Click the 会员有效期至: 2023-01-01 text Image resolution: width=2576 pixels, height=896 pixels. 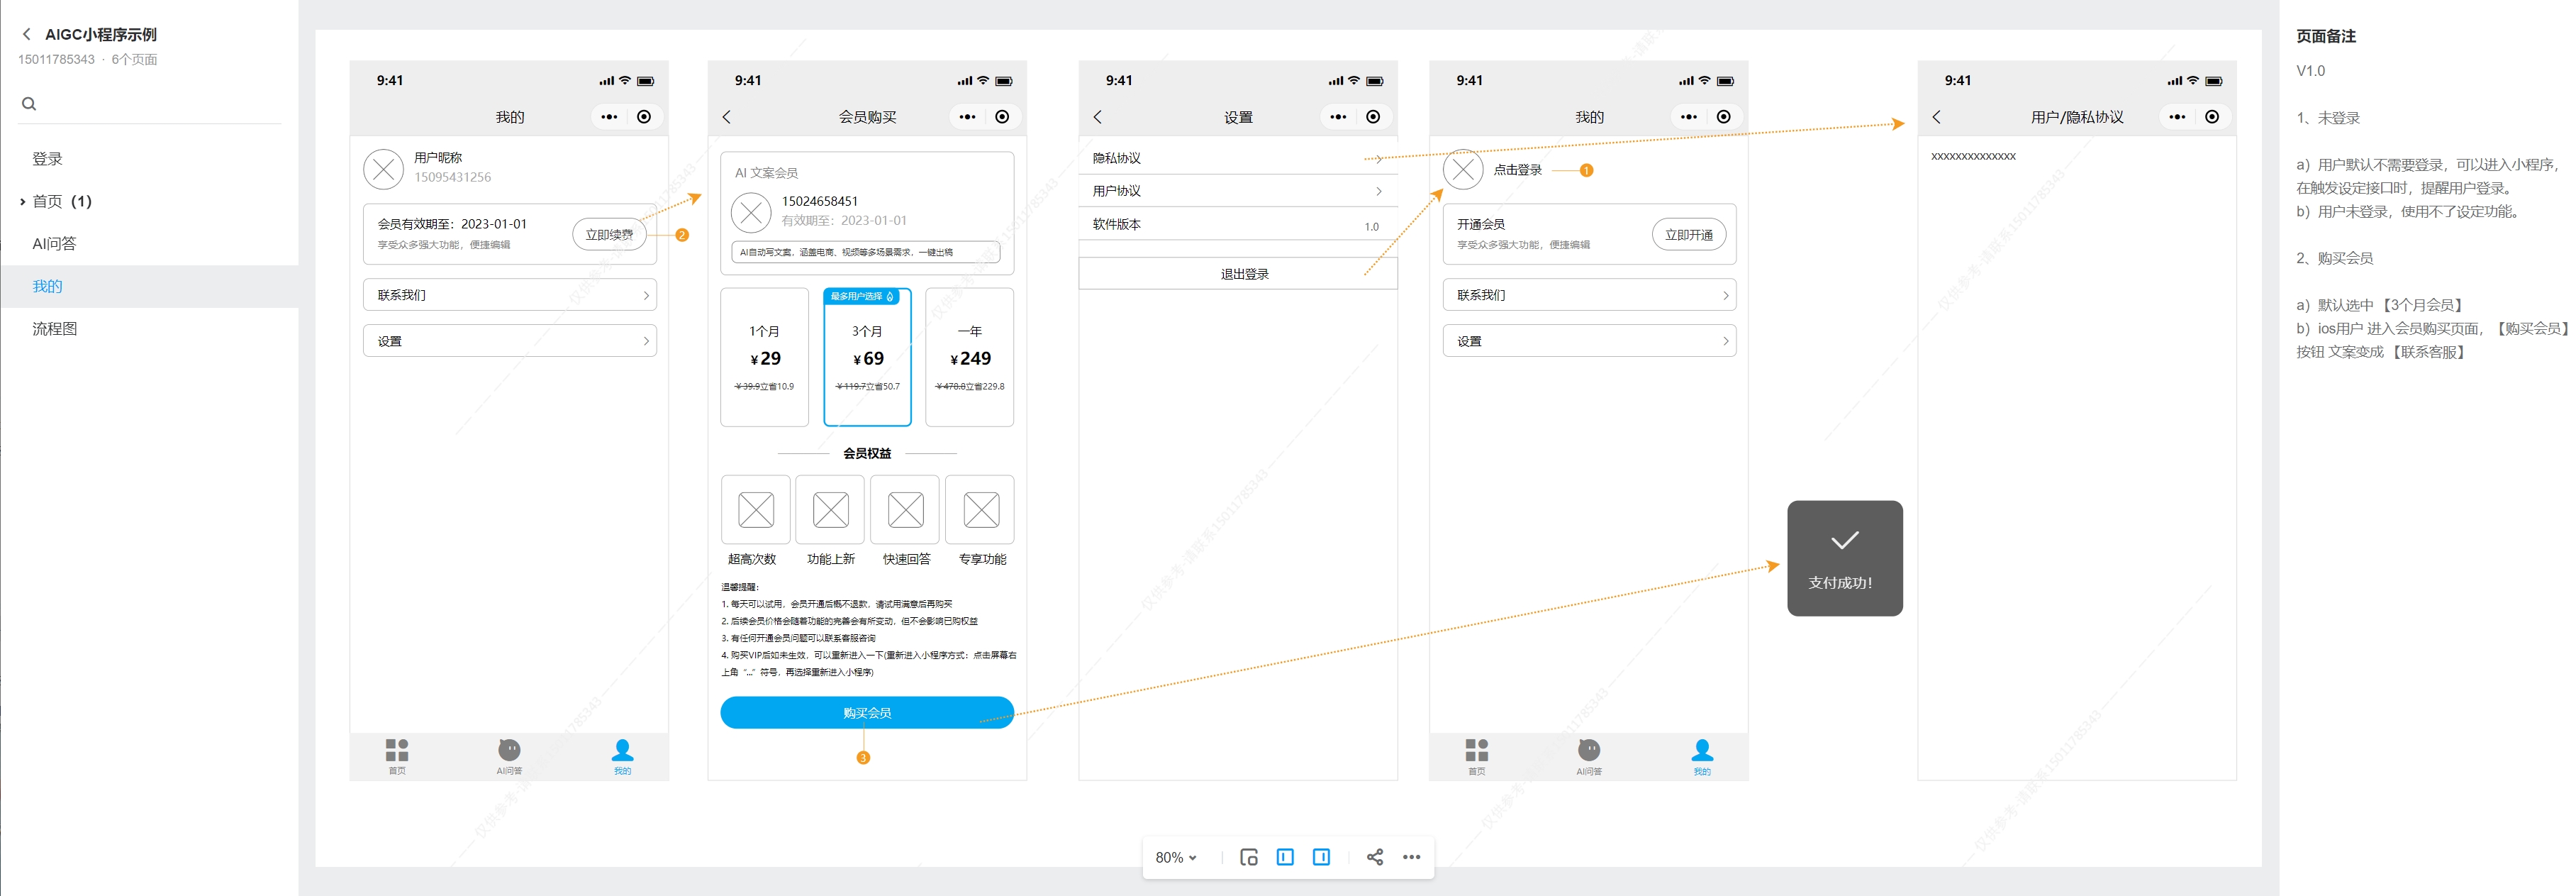click(452, 224)
